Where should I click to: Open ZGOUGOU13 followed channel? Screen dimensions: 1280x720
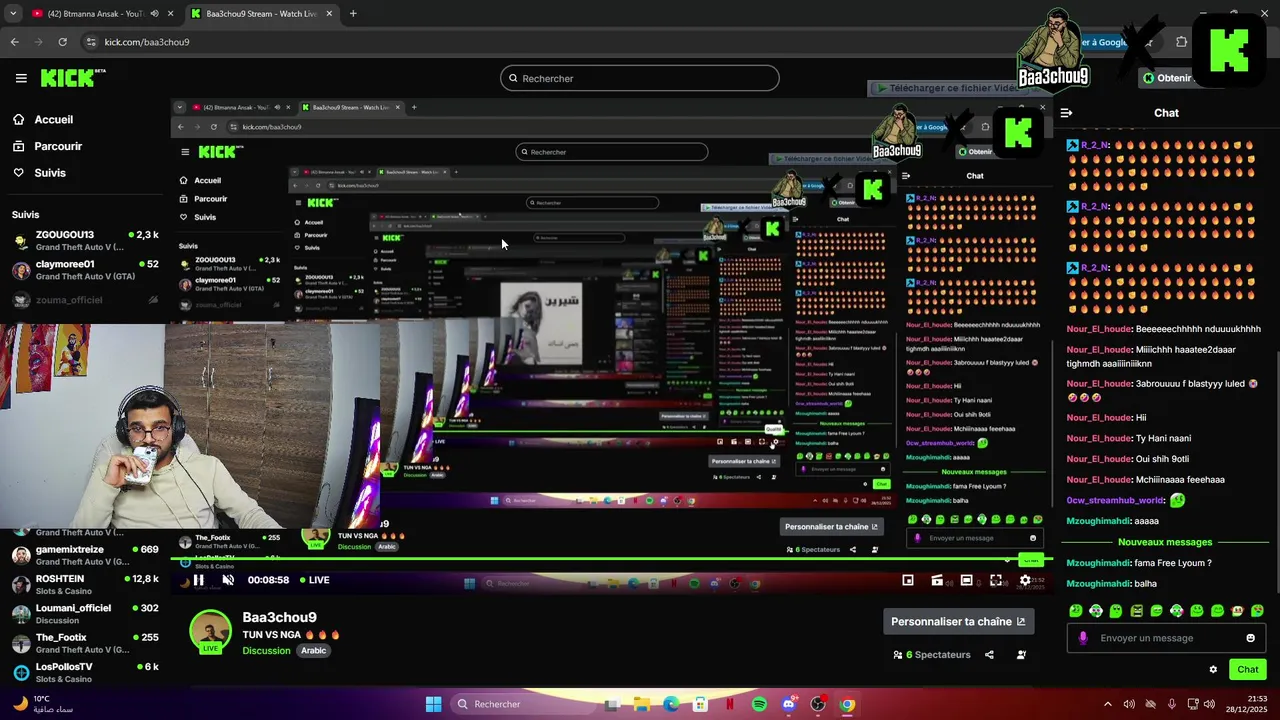(x=85, y=240)
